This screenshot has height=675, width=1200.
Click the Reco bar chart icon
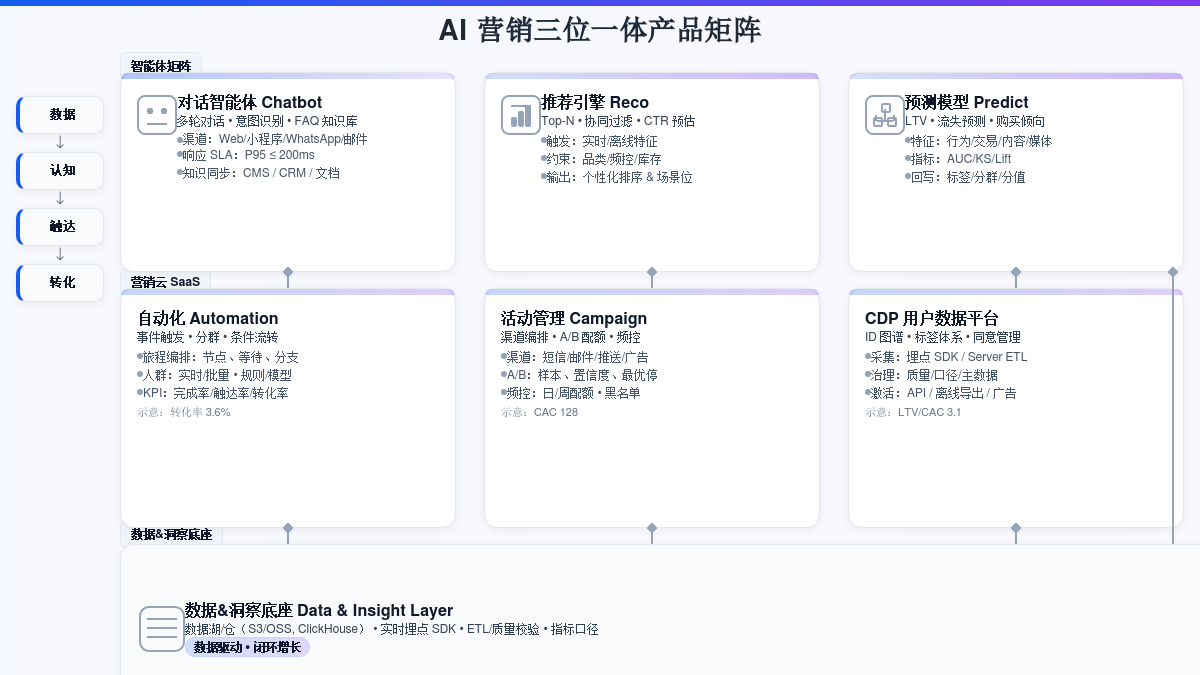click(x=520, y=115)
